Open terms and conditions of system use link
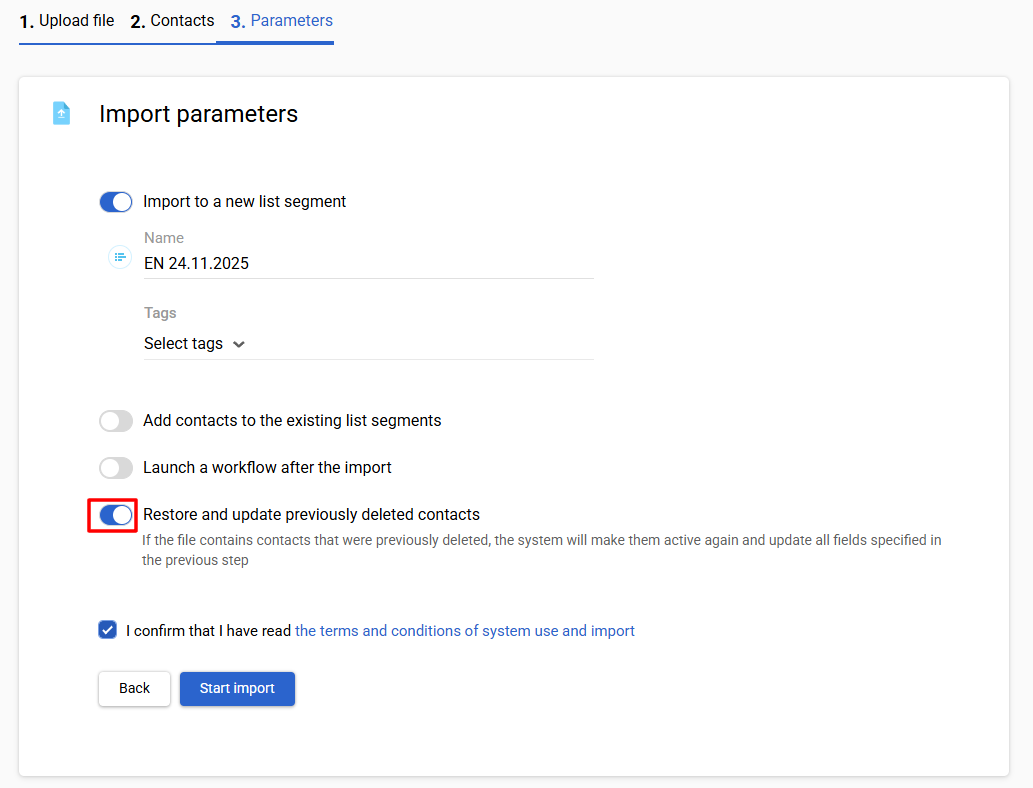 click(464, 631)
